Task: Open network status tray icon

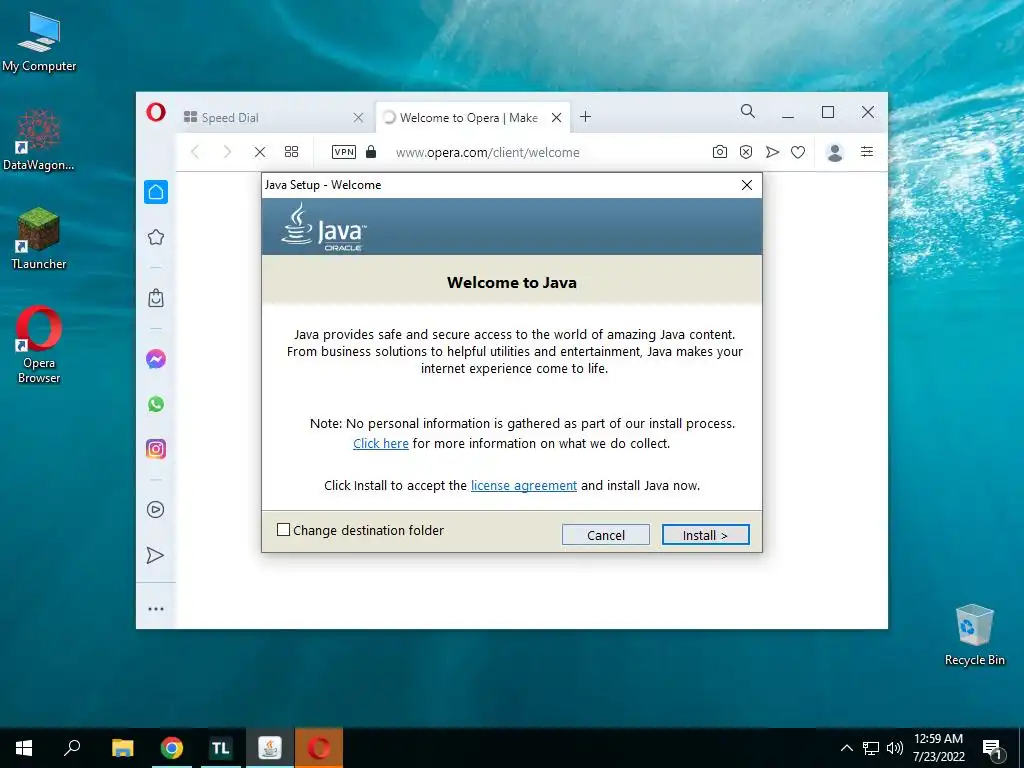Action: tap(871, 748)
